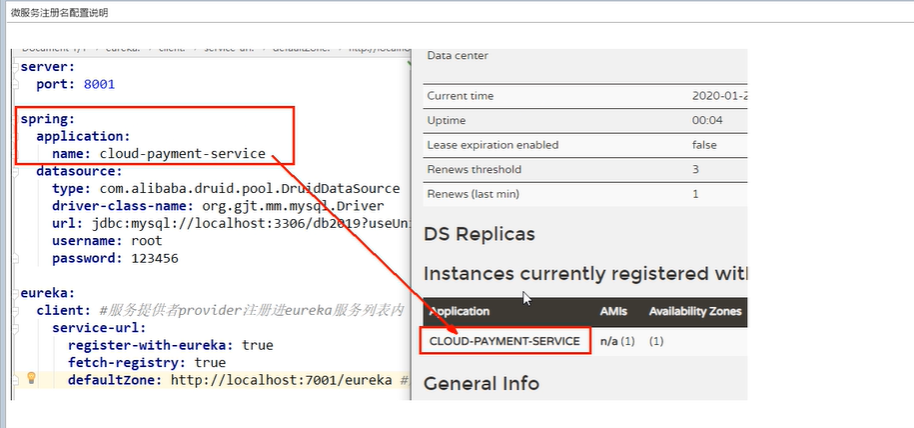The image size is (914, 428).
Task: Click the 'Application' column header
Action: (459, 311)
